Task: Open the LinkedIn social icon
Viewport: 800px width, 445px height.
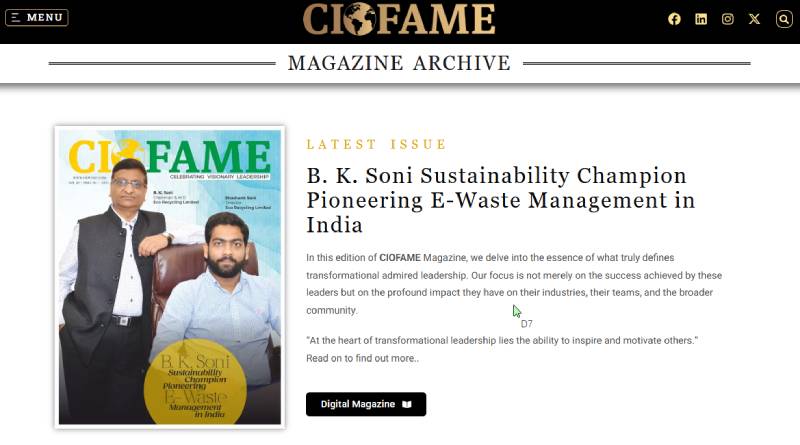Action: pos(701,19)
